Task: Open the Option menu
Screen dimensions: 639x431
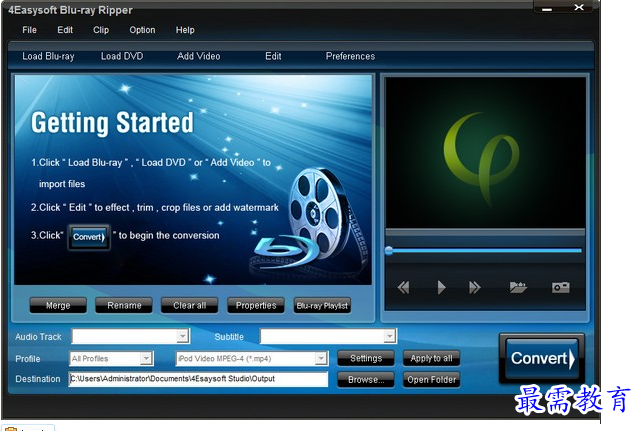Action: [142, 30]
